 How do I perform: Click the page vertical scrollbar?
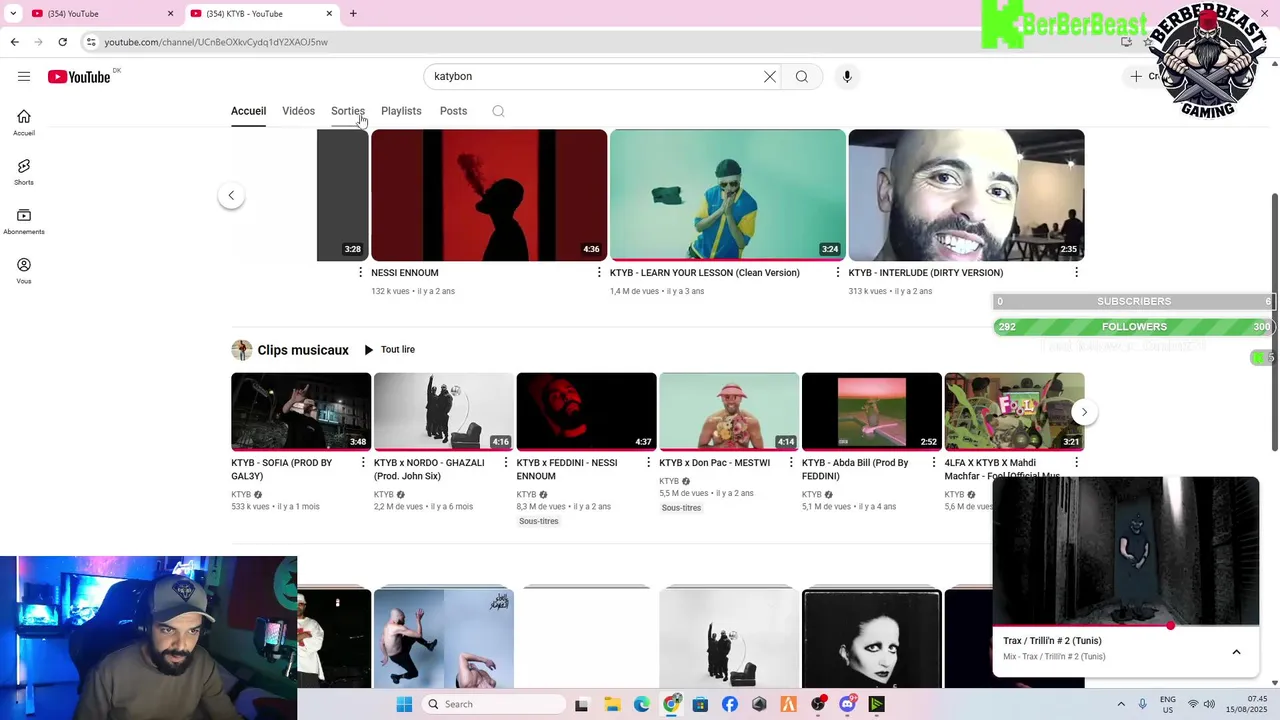(1273, 320)
